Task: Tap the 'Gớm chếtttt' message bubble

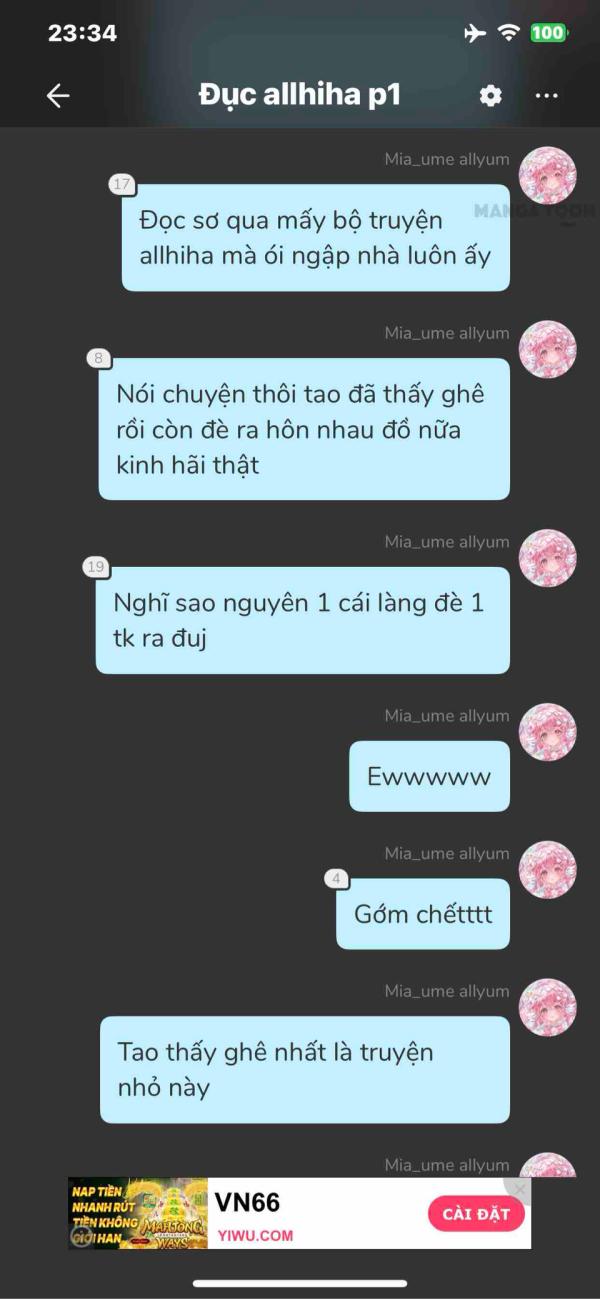Action: [x=423, y=914]
